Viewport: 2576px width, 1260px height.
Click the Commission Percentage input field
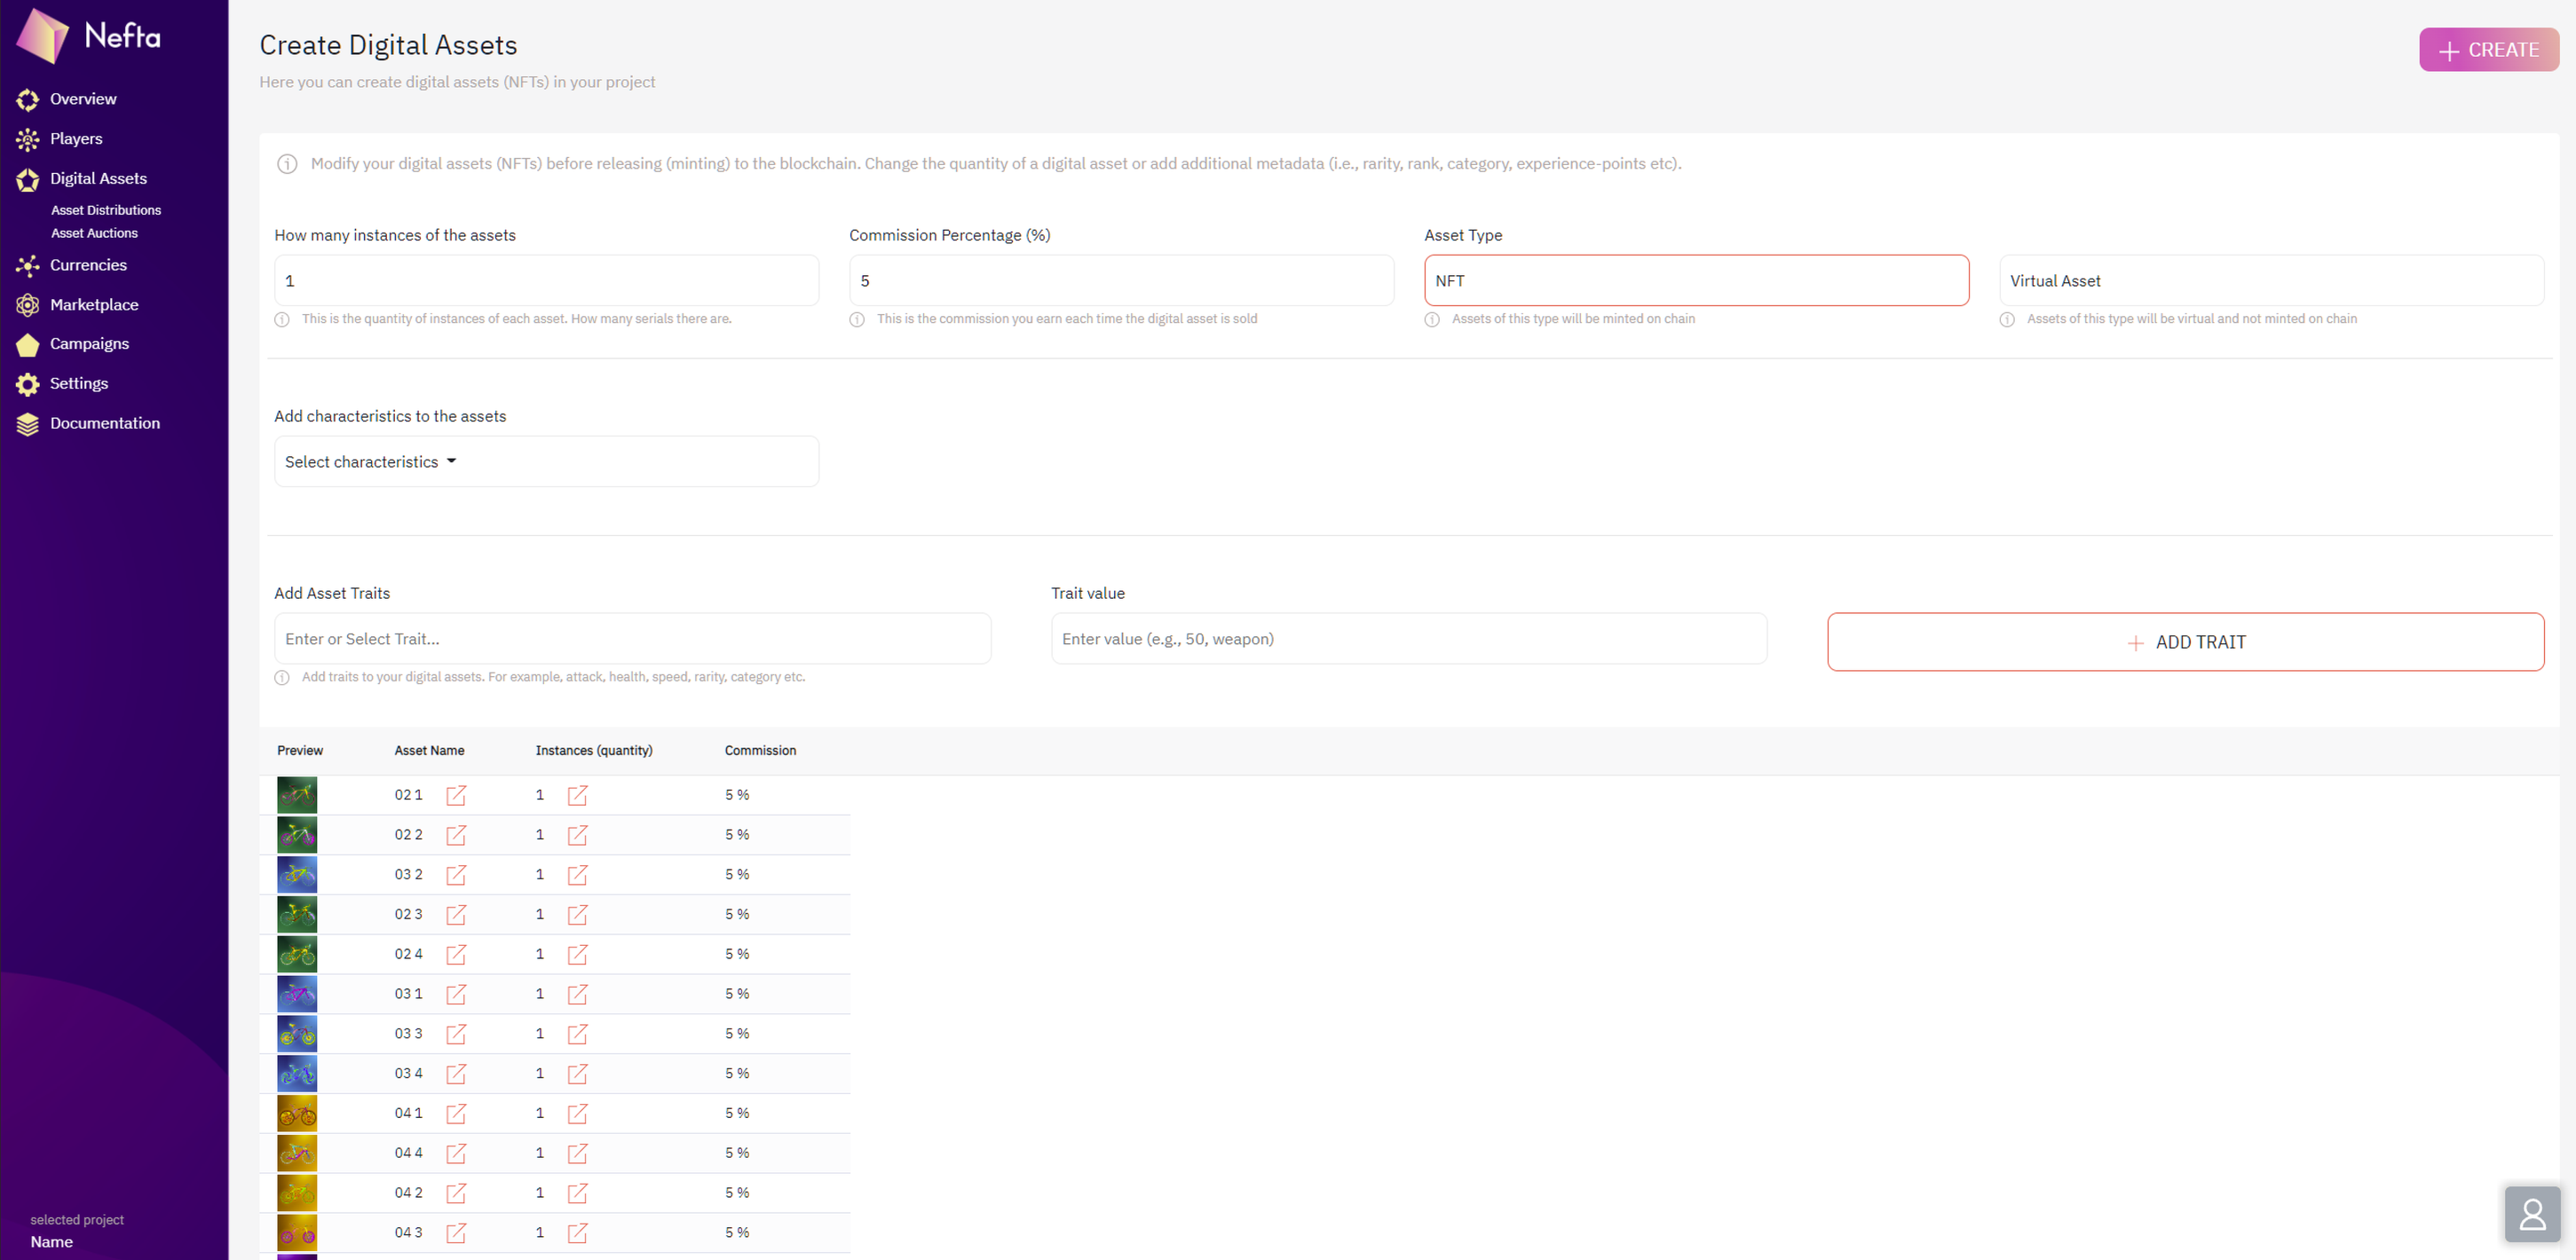(x=1121, y=281)
